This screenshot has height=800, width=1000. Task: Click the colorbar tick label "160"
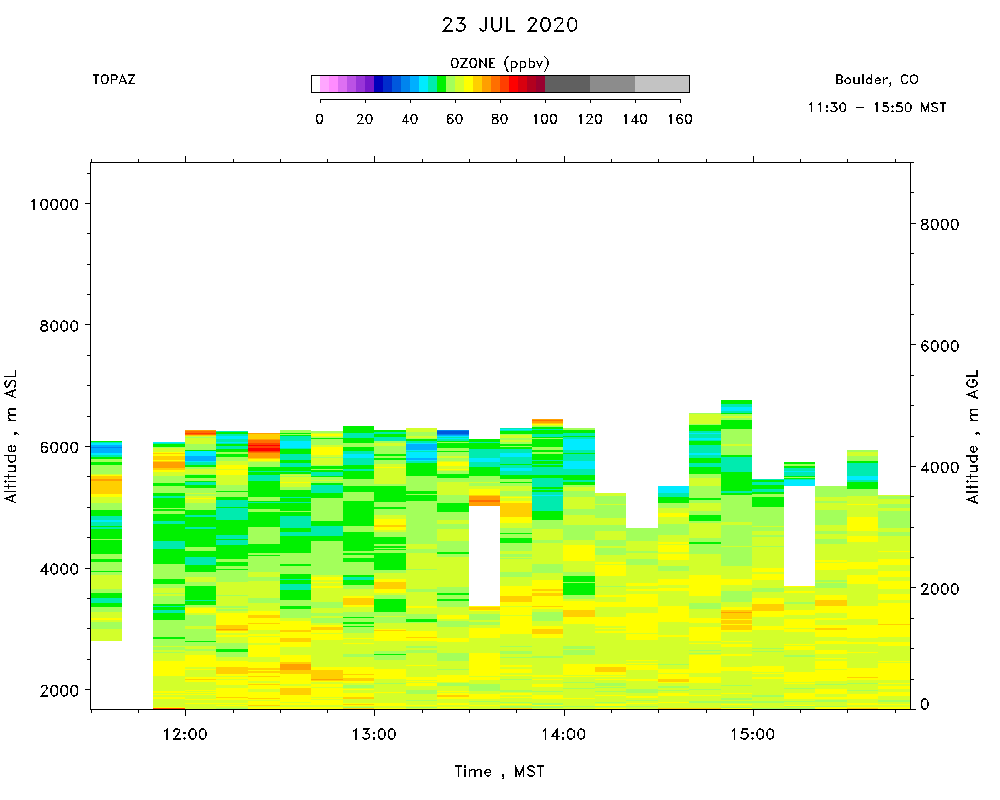[x=680, y=119]
